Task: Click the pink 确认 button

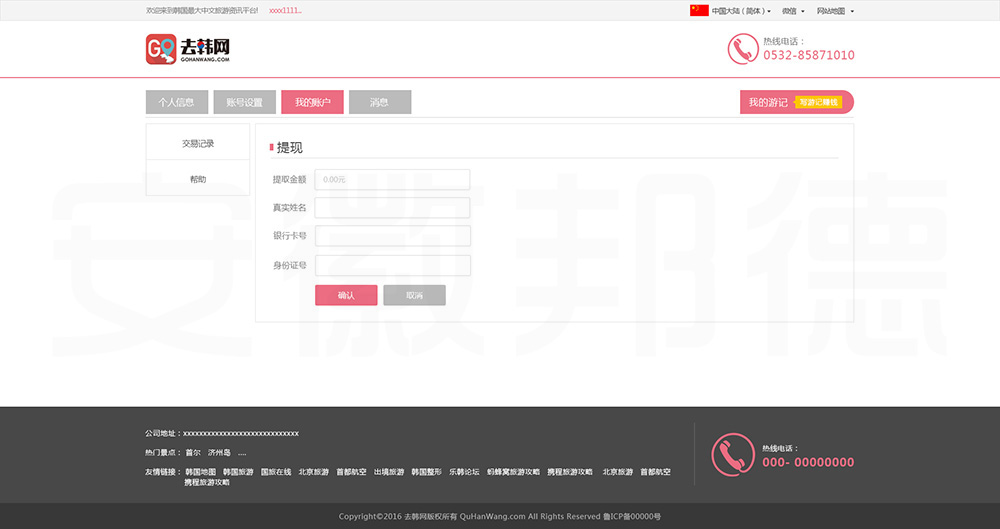Action: point(346,295)
